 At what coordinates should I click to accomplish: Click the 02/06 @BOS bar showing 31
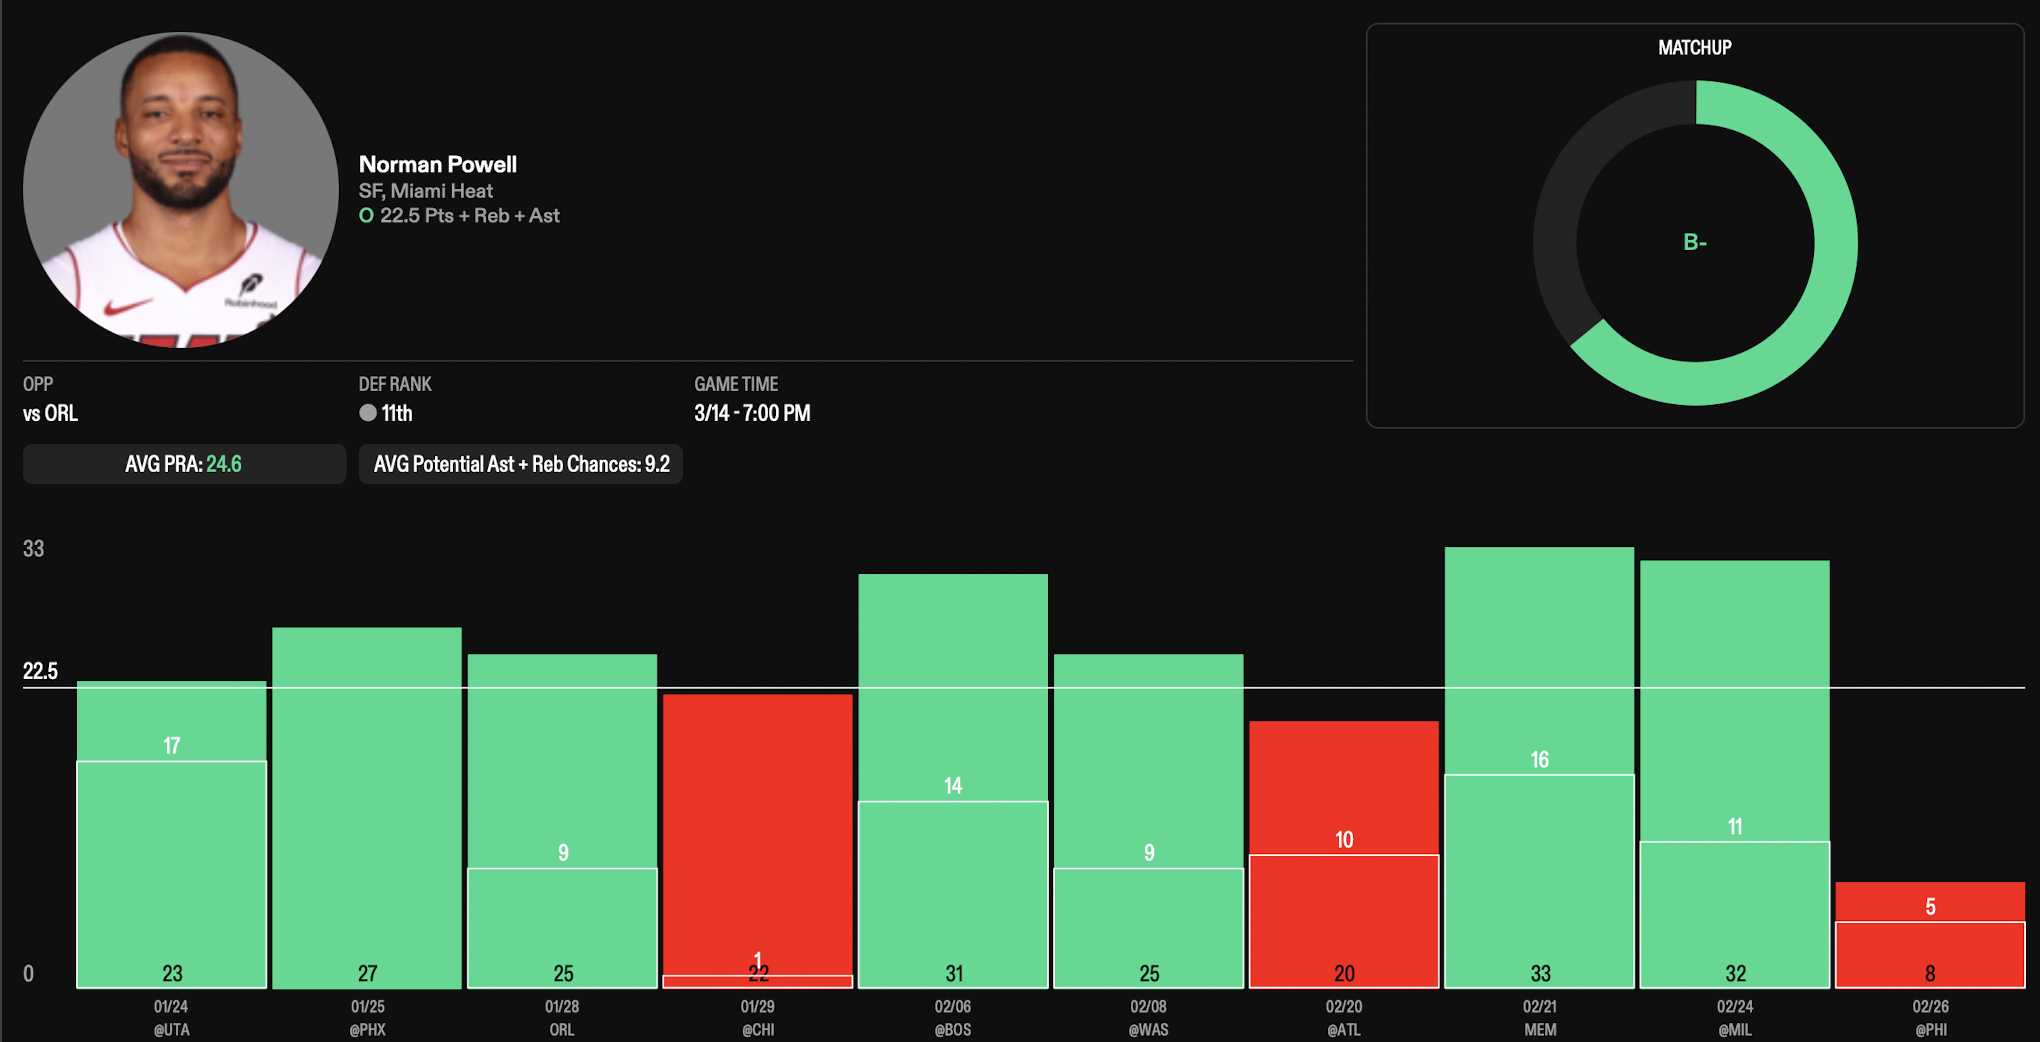(953, 780)
